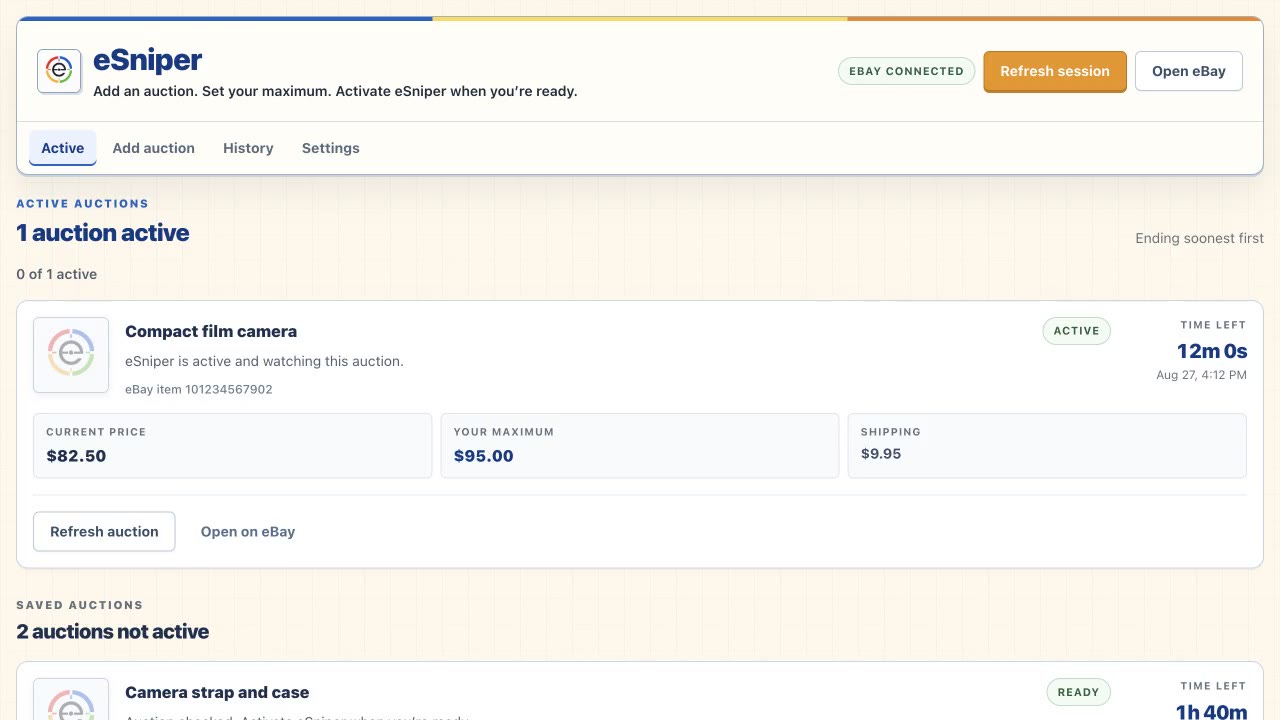Switch to the Active tab
The image size is (1280, 720).
[x=62, y=148]
